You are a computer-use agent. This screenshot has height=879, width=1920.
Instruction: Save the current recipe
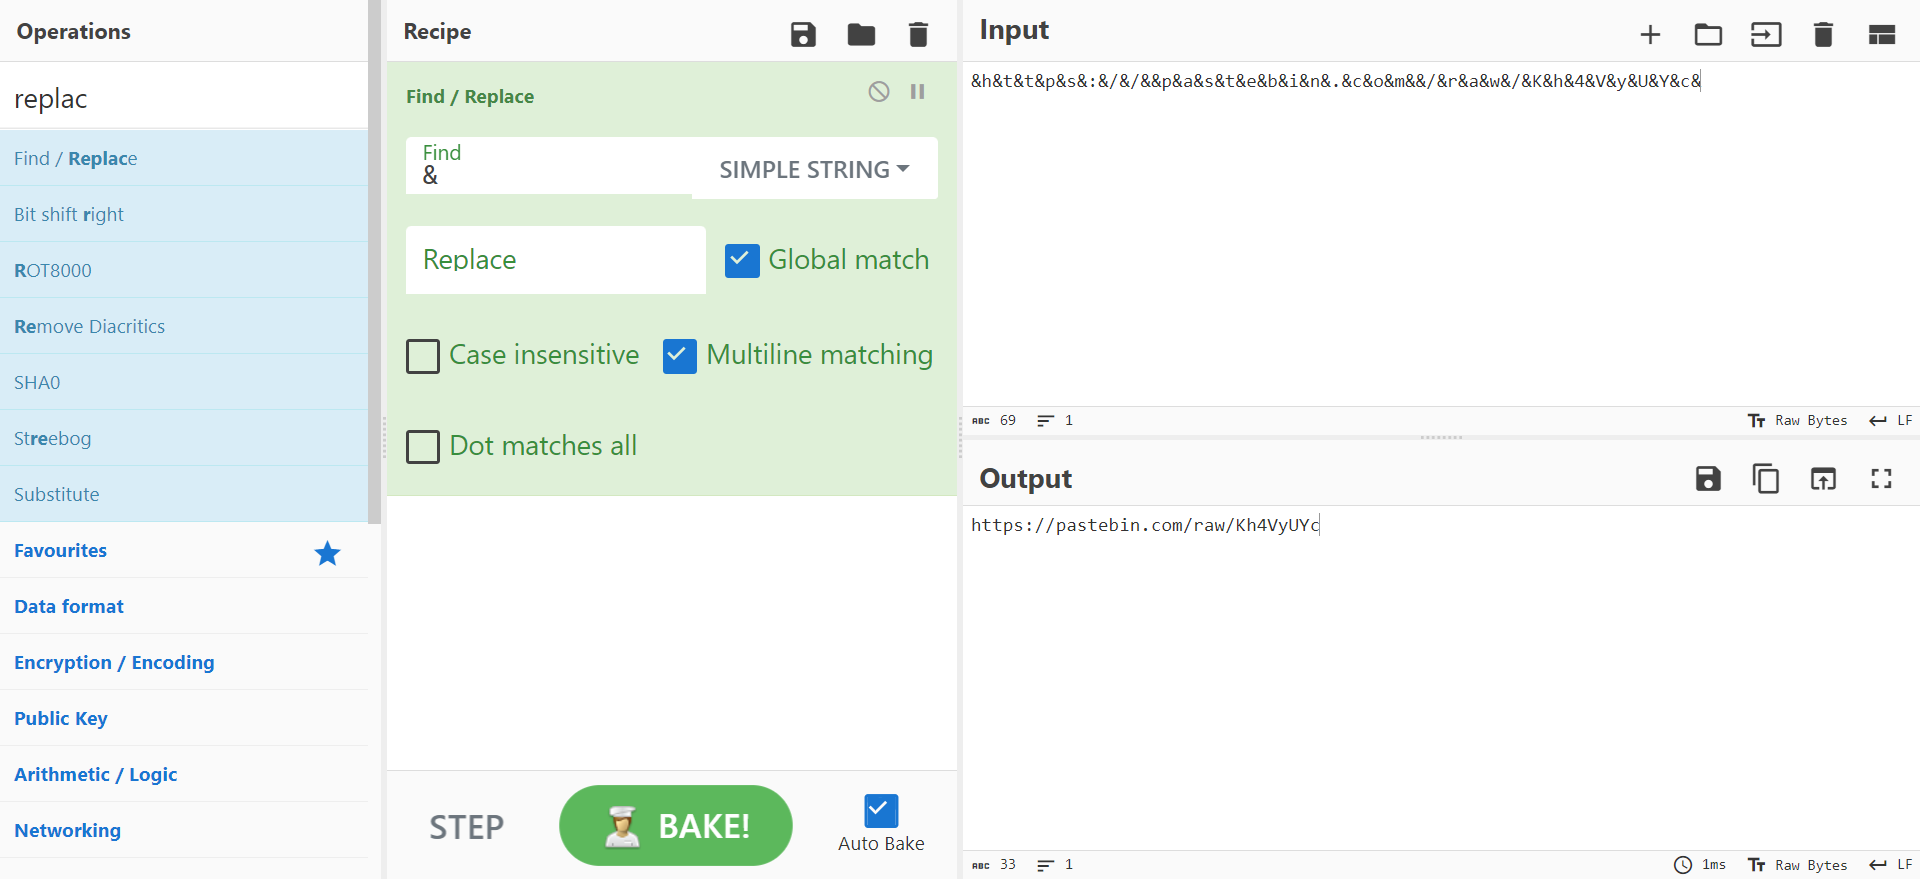pos(803,35)
